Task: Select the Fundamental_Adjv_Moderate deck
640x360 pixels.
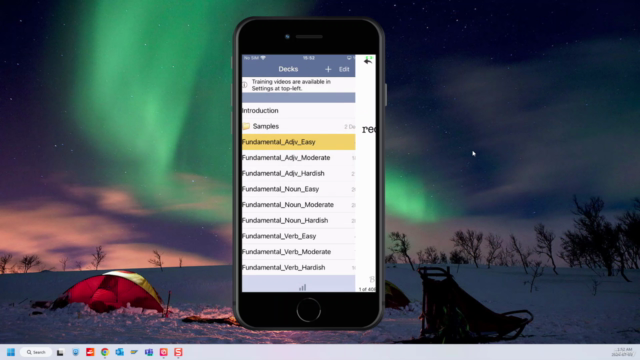Action: click(x=298, y=158)
